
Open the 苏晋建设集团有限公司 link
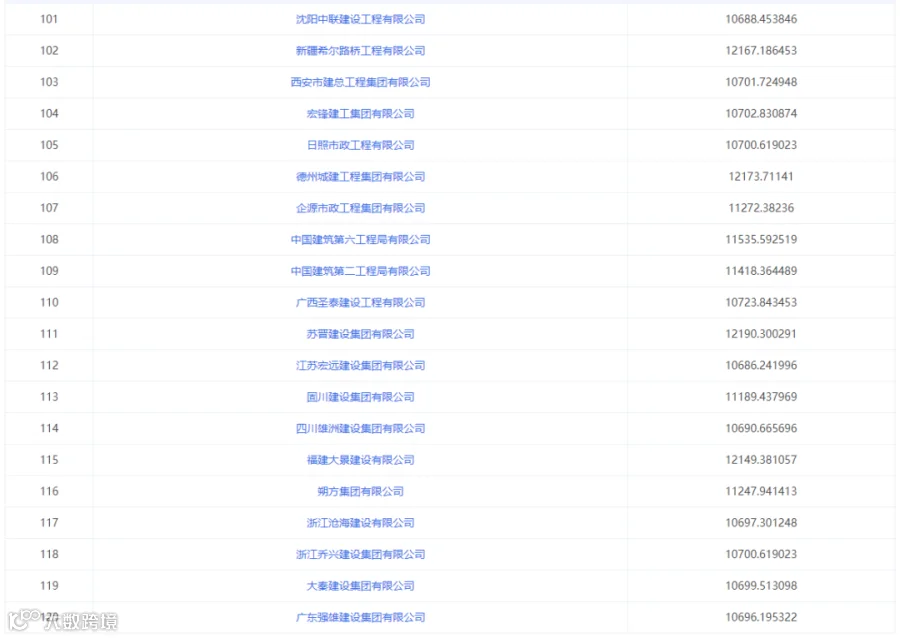(360, 334)
